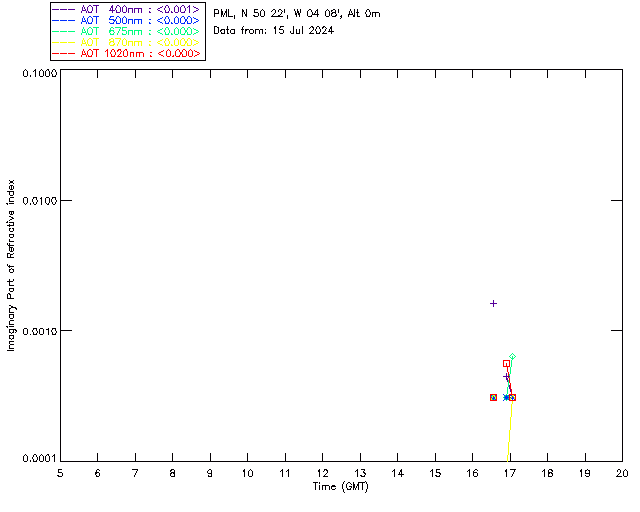Select the upper red square data marker
640x512 pixels.
coord(506,364)
